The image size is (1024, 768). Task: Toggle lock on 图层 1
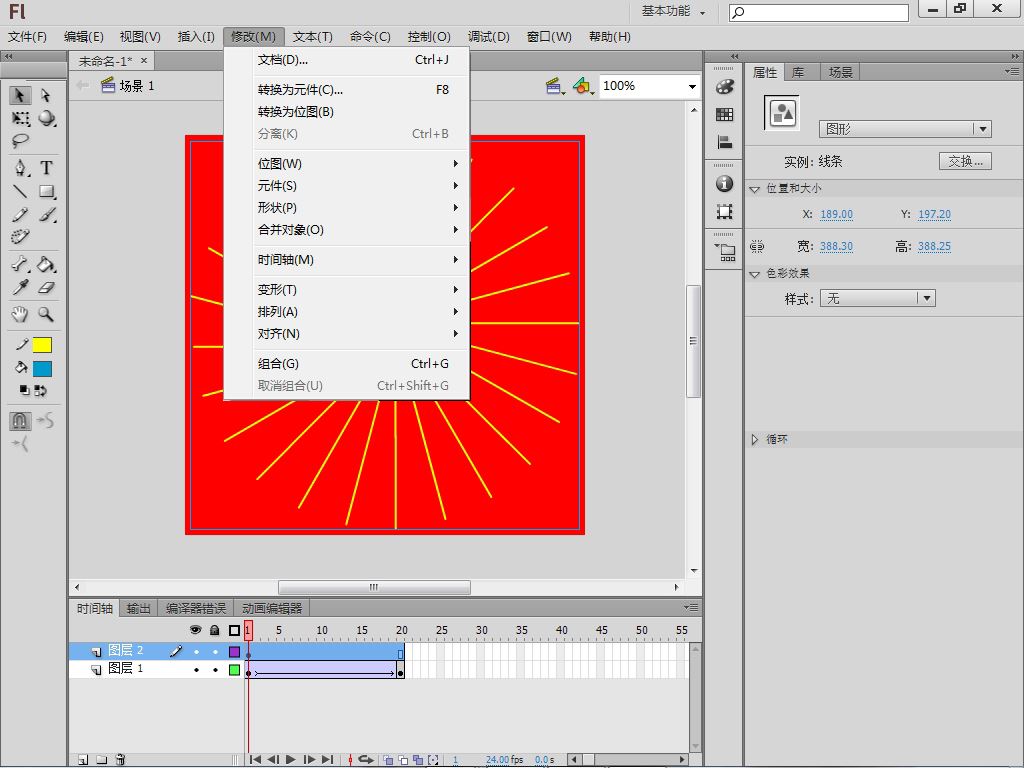(x=215, y=669)
